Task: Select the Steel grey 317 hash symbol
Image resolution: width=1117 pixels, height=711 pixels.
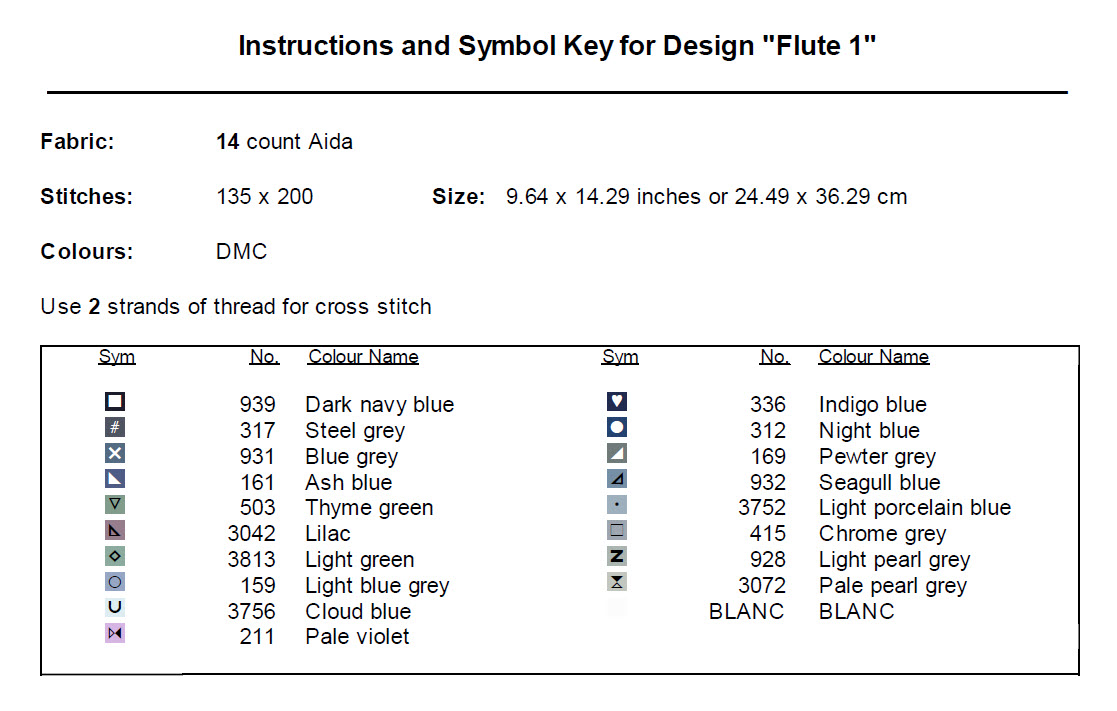Action: pyautogui.click(x=115, y=428)
